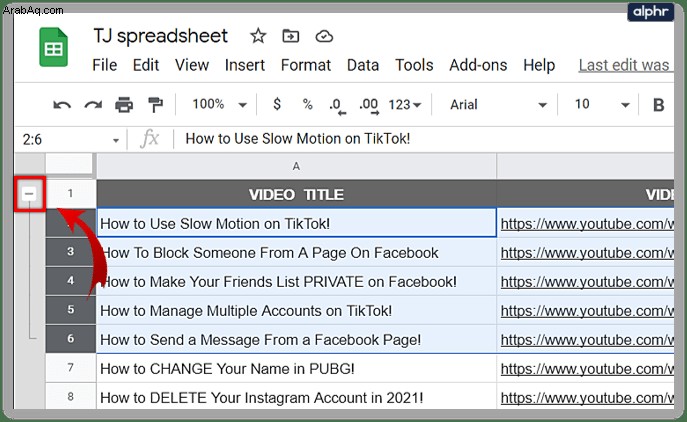This screenshot has height=422, width=687.
Task: Print the spreadsheet
Action: [124, 105]
